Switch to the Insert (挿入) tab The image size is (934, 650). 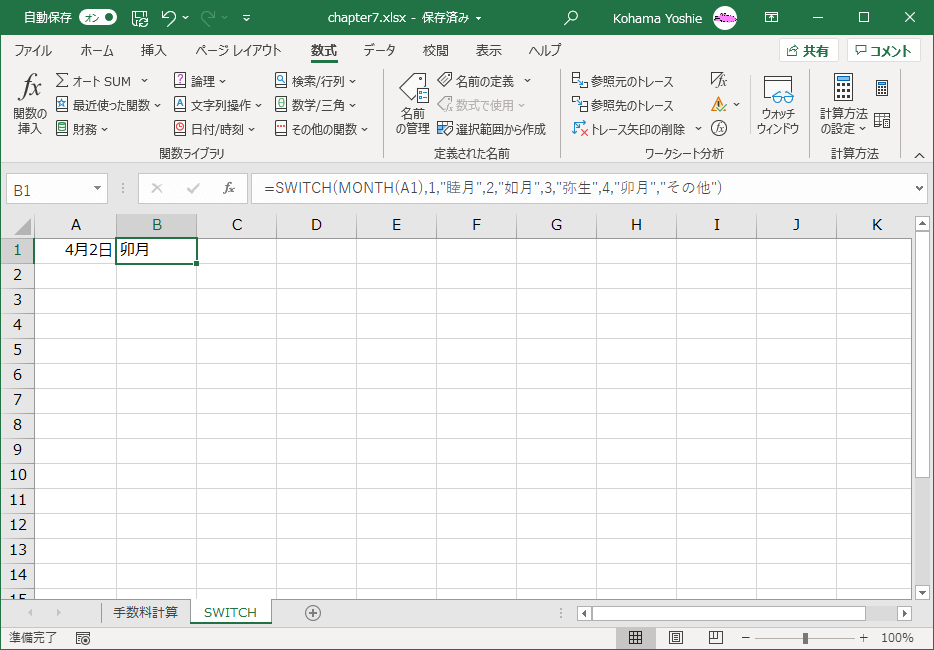(153, 51)
